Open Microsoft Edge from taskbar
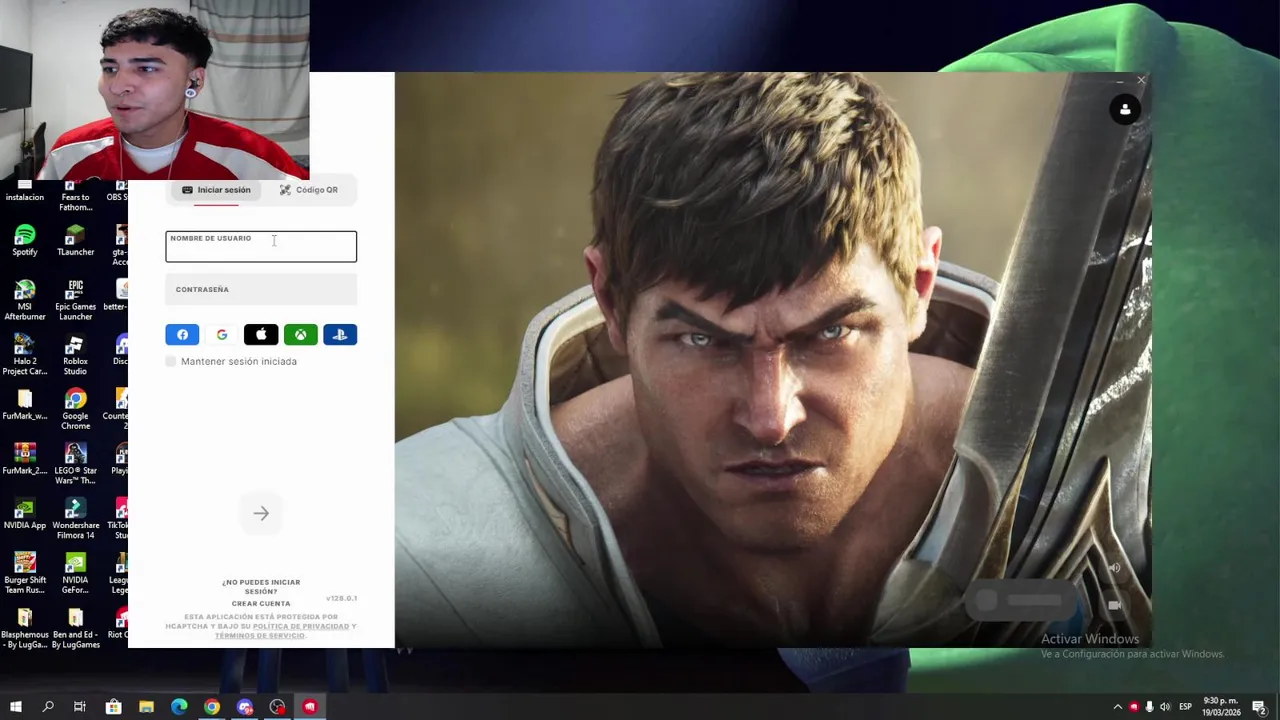 [x=179, y=707]
